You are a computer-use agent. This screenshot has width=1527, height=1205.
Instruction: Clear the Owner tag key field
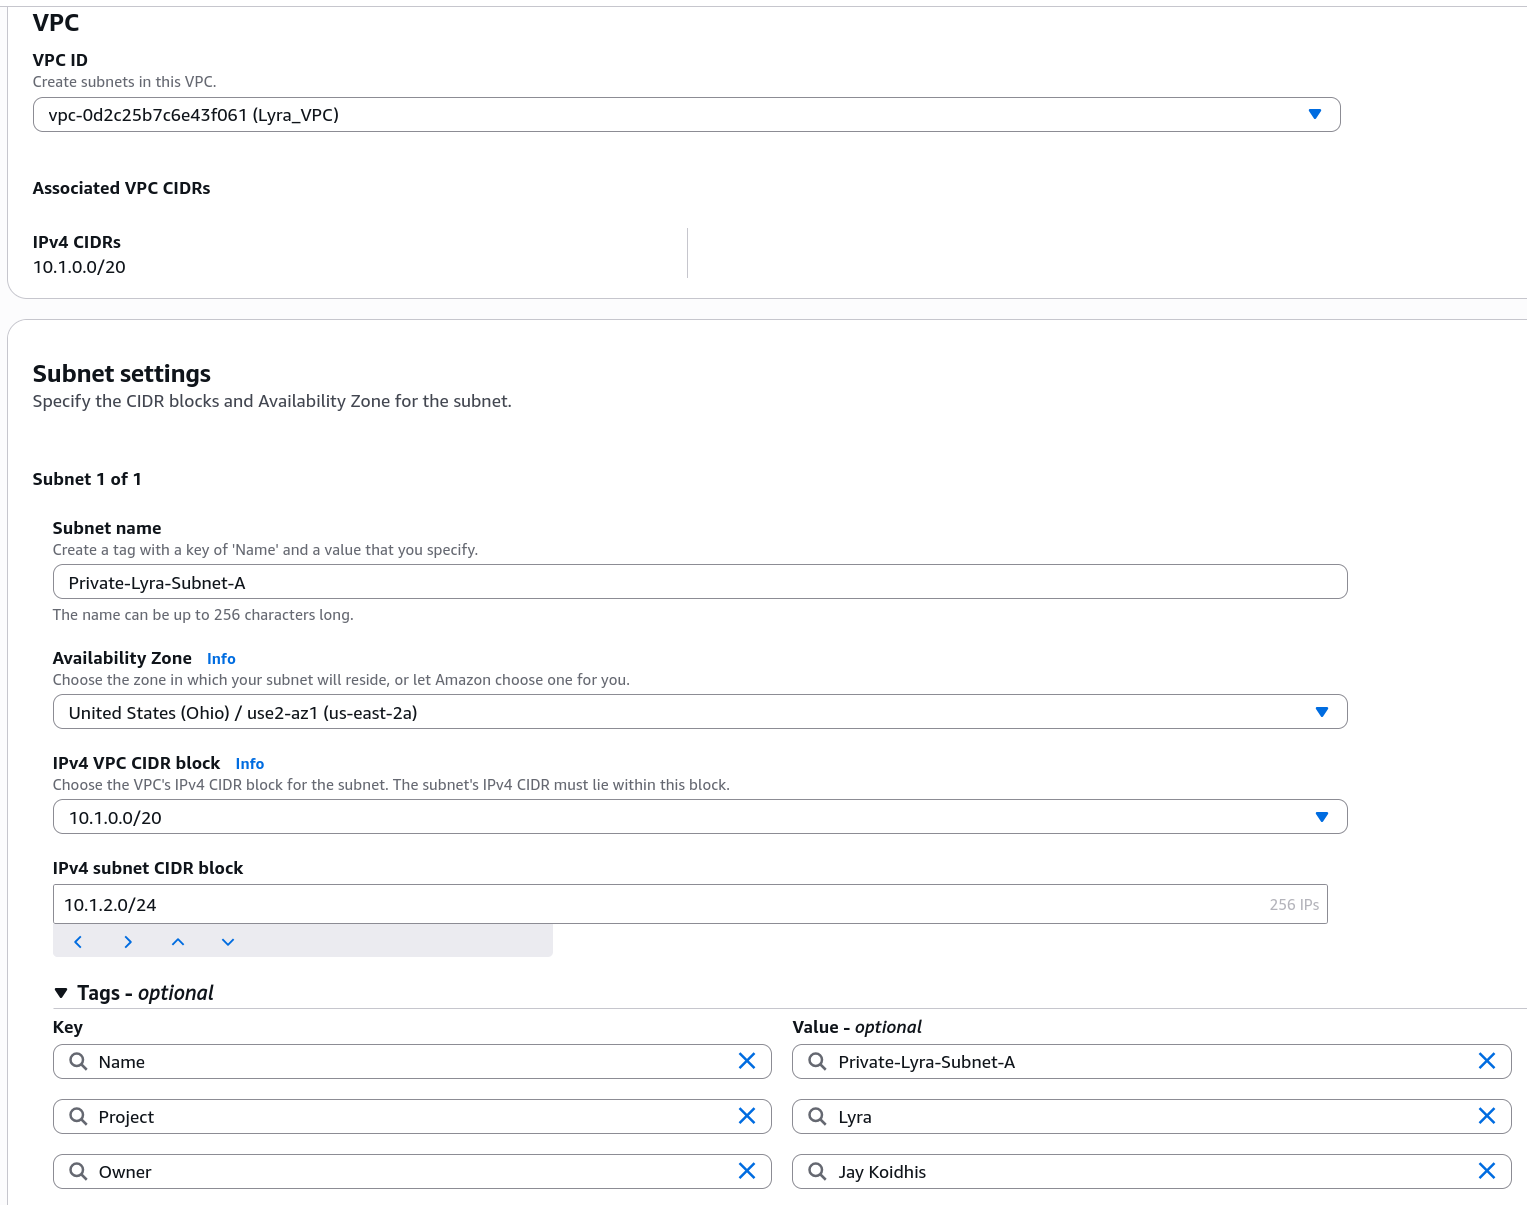point(746,1171)
